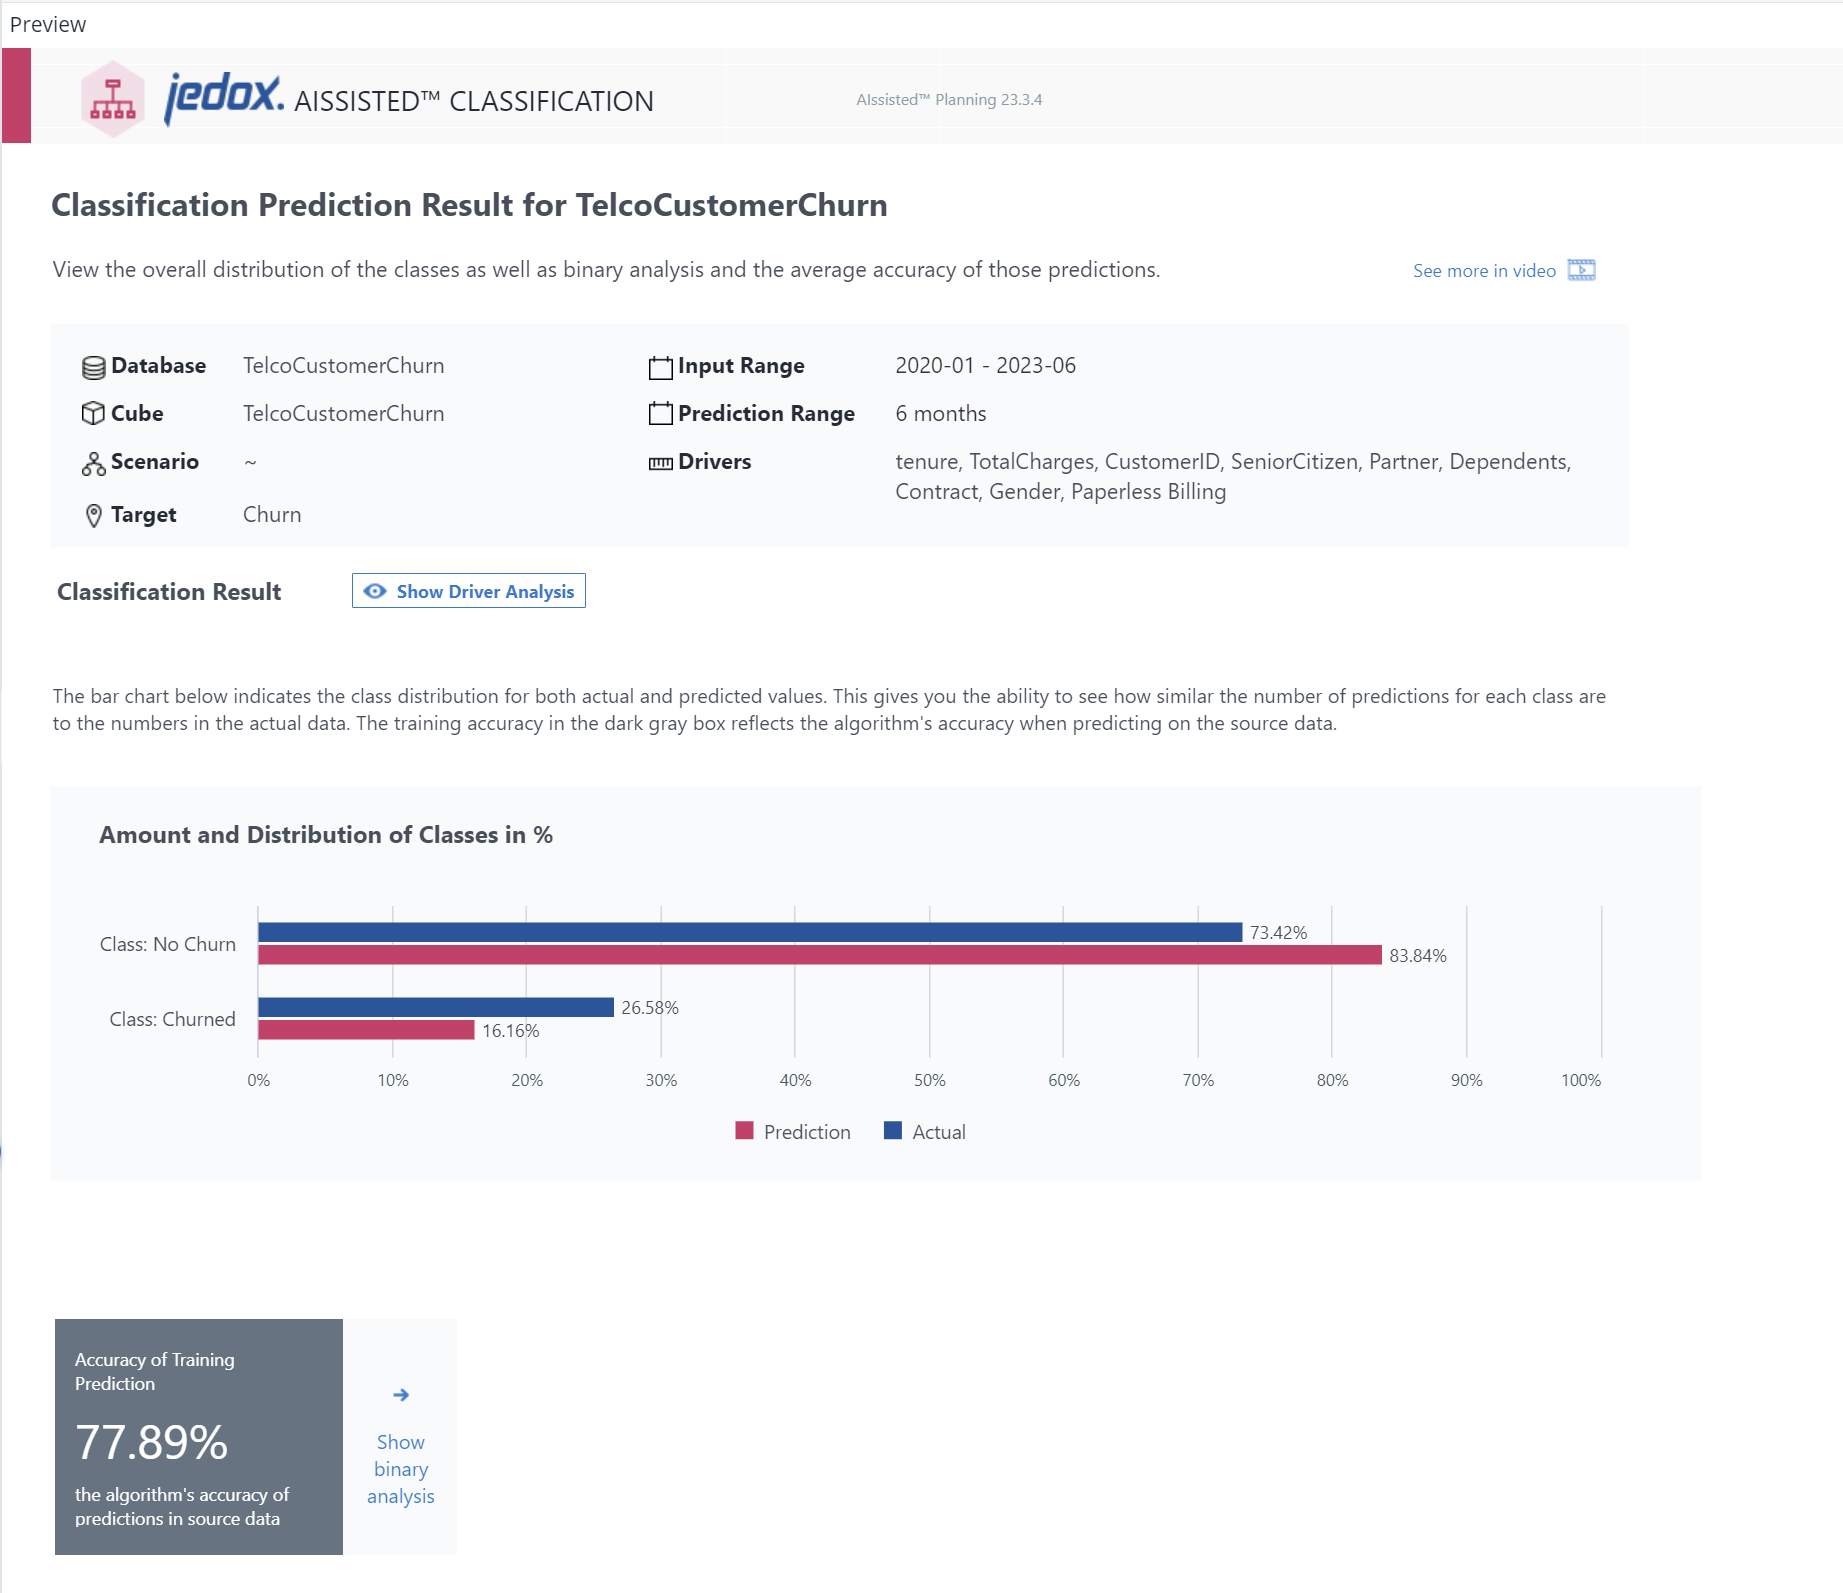The image size is (1843, 1593).
Task: Open the Show Driver Analysis panel
Action: [468, 591]
